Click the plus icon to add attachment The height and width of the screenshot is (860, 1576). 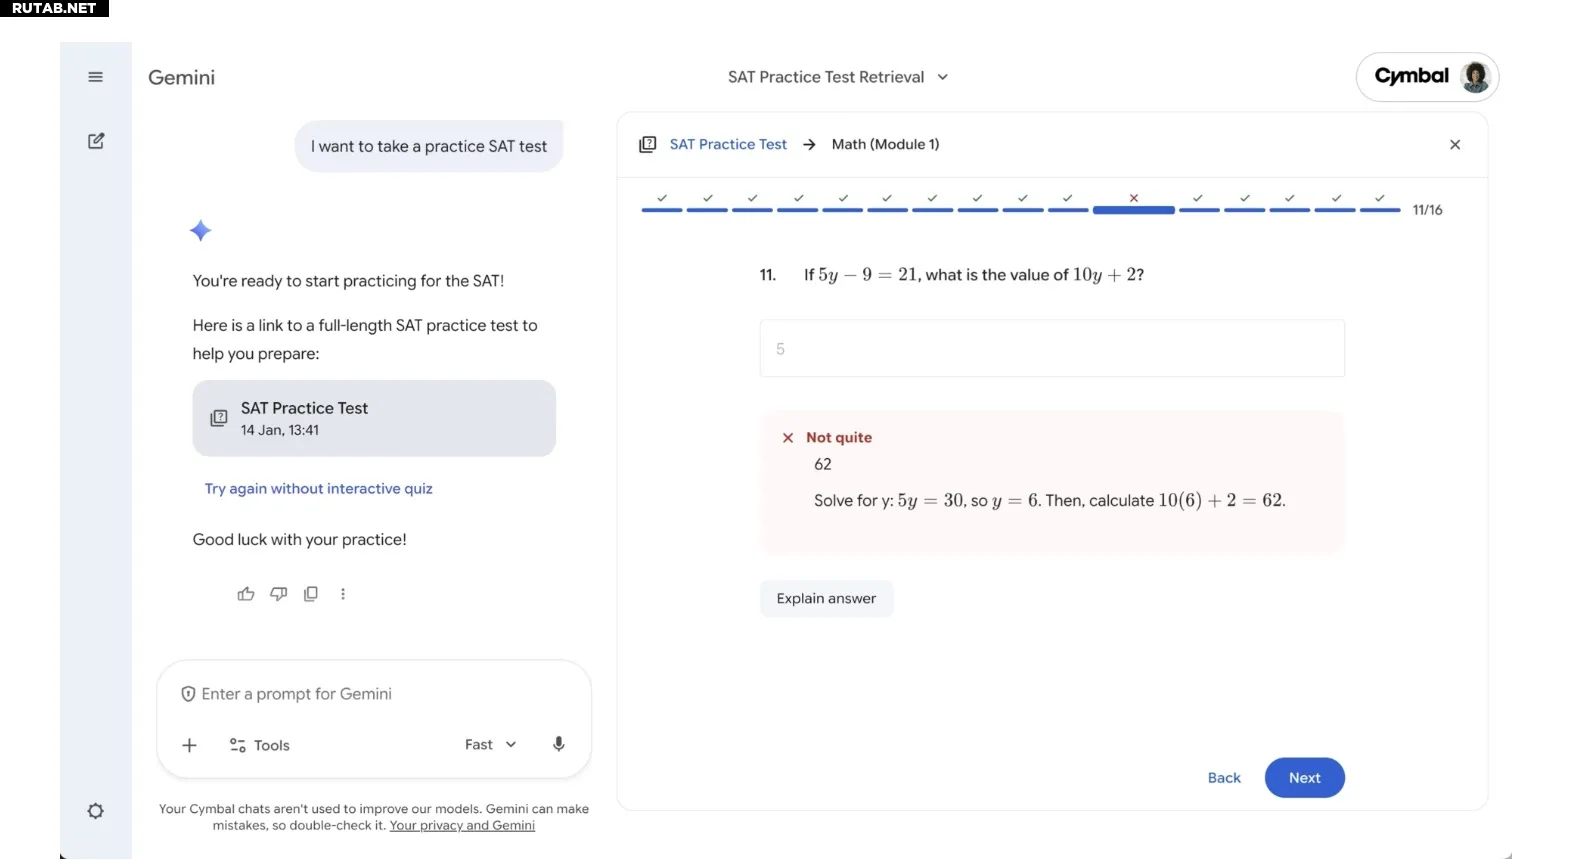pyautogui.click(x=189, y=745)
